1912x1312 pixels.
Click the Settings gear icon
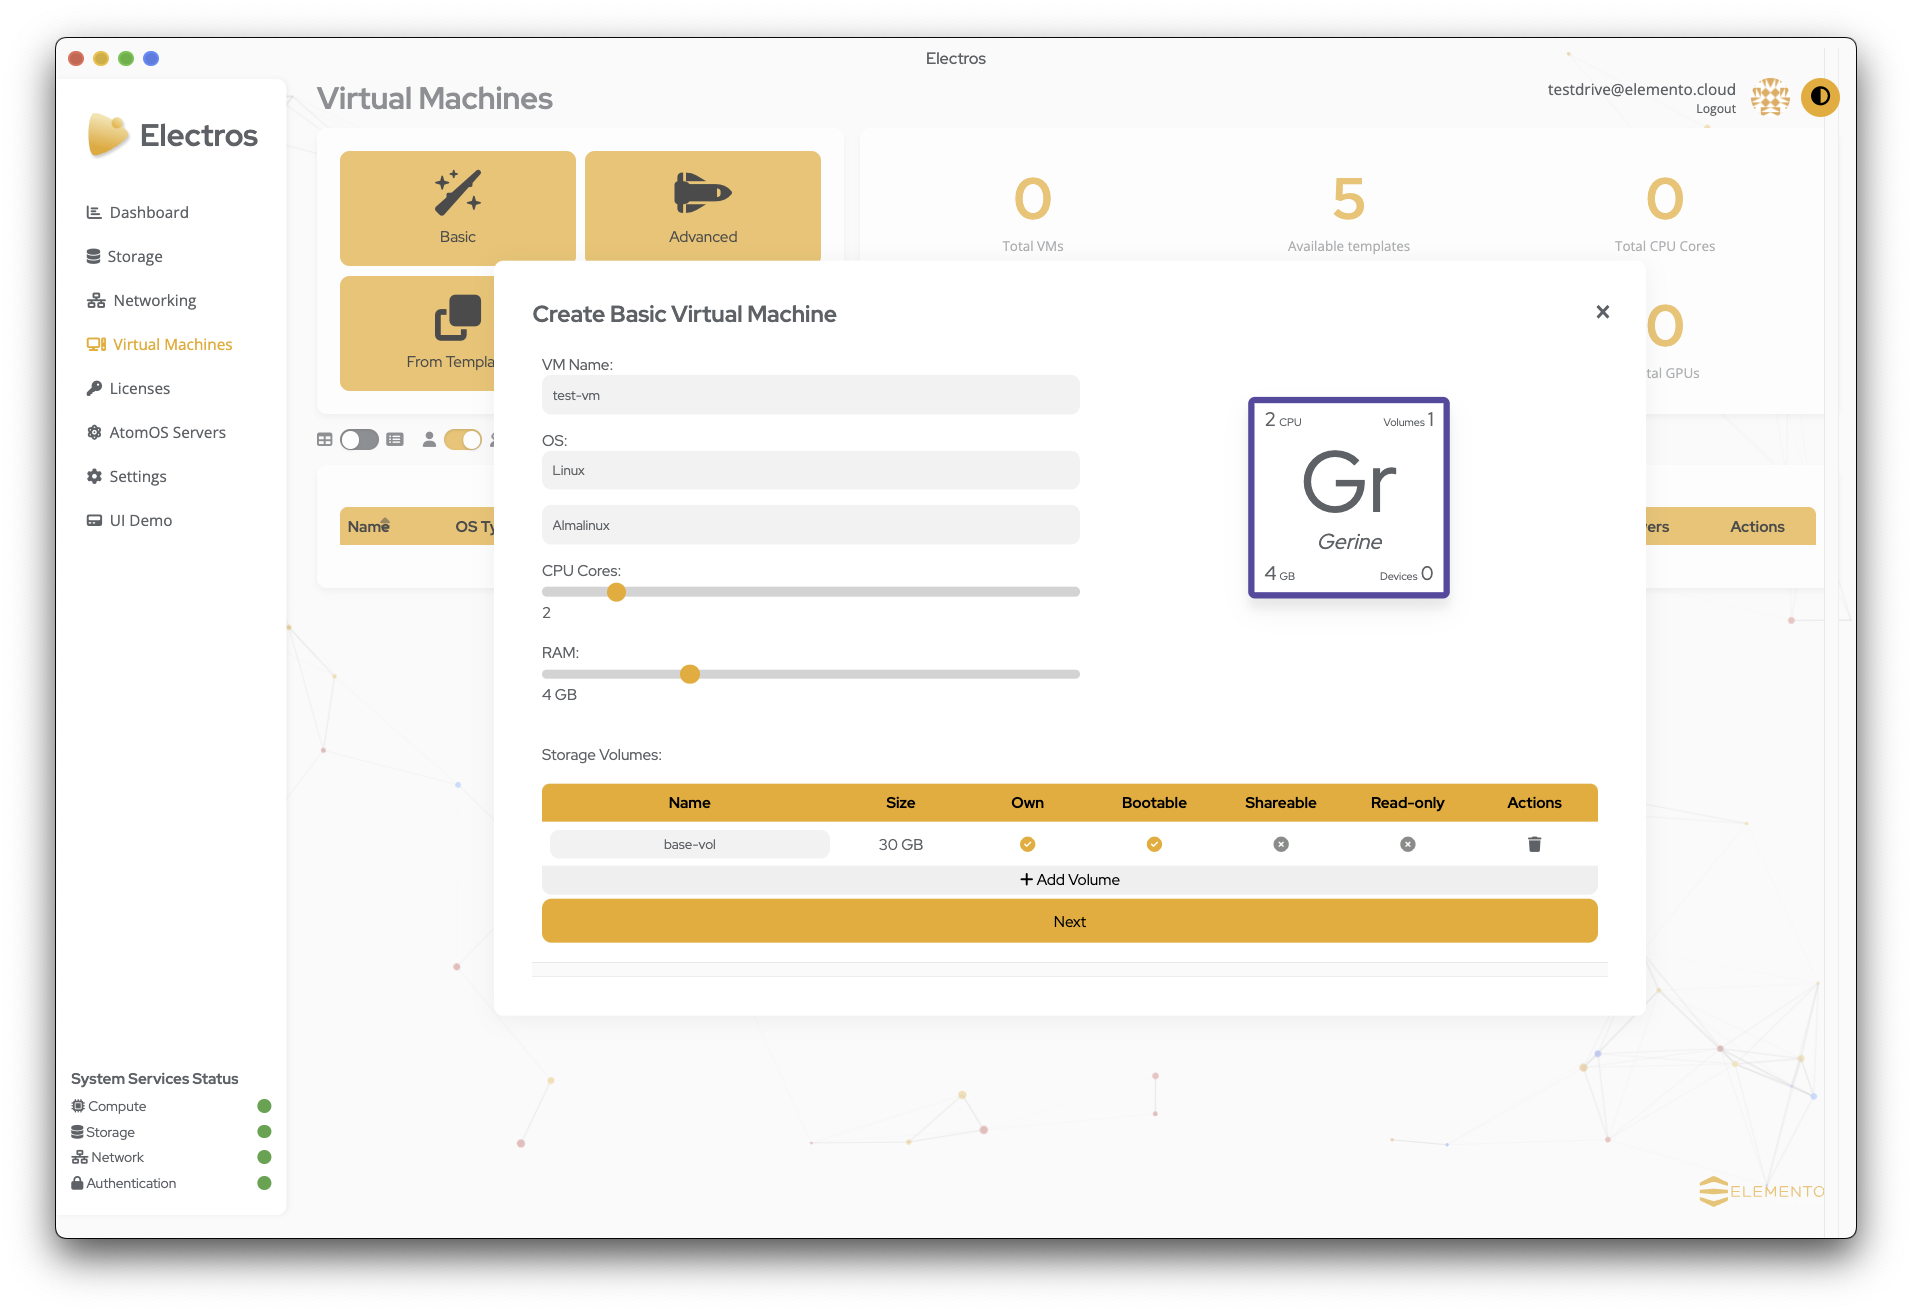pos(94,476)
